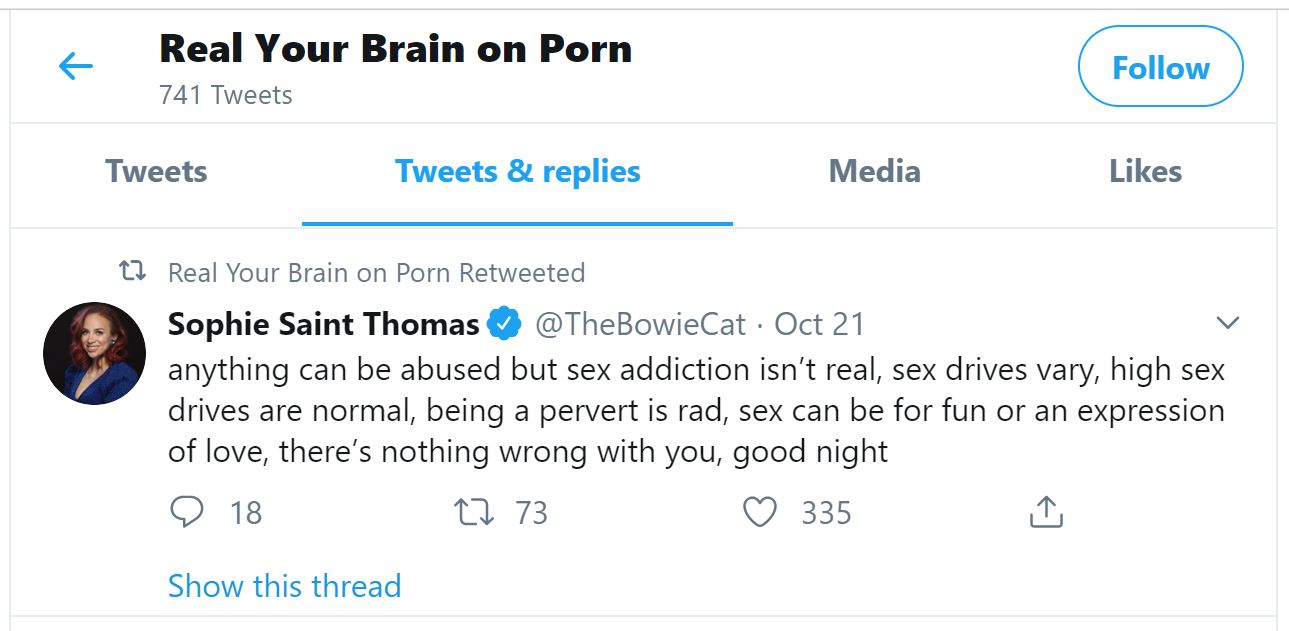This screenshot has width=1289, height=631.
Task: Open the tweet options chevron menu
Action: (x=1227, y=323)
